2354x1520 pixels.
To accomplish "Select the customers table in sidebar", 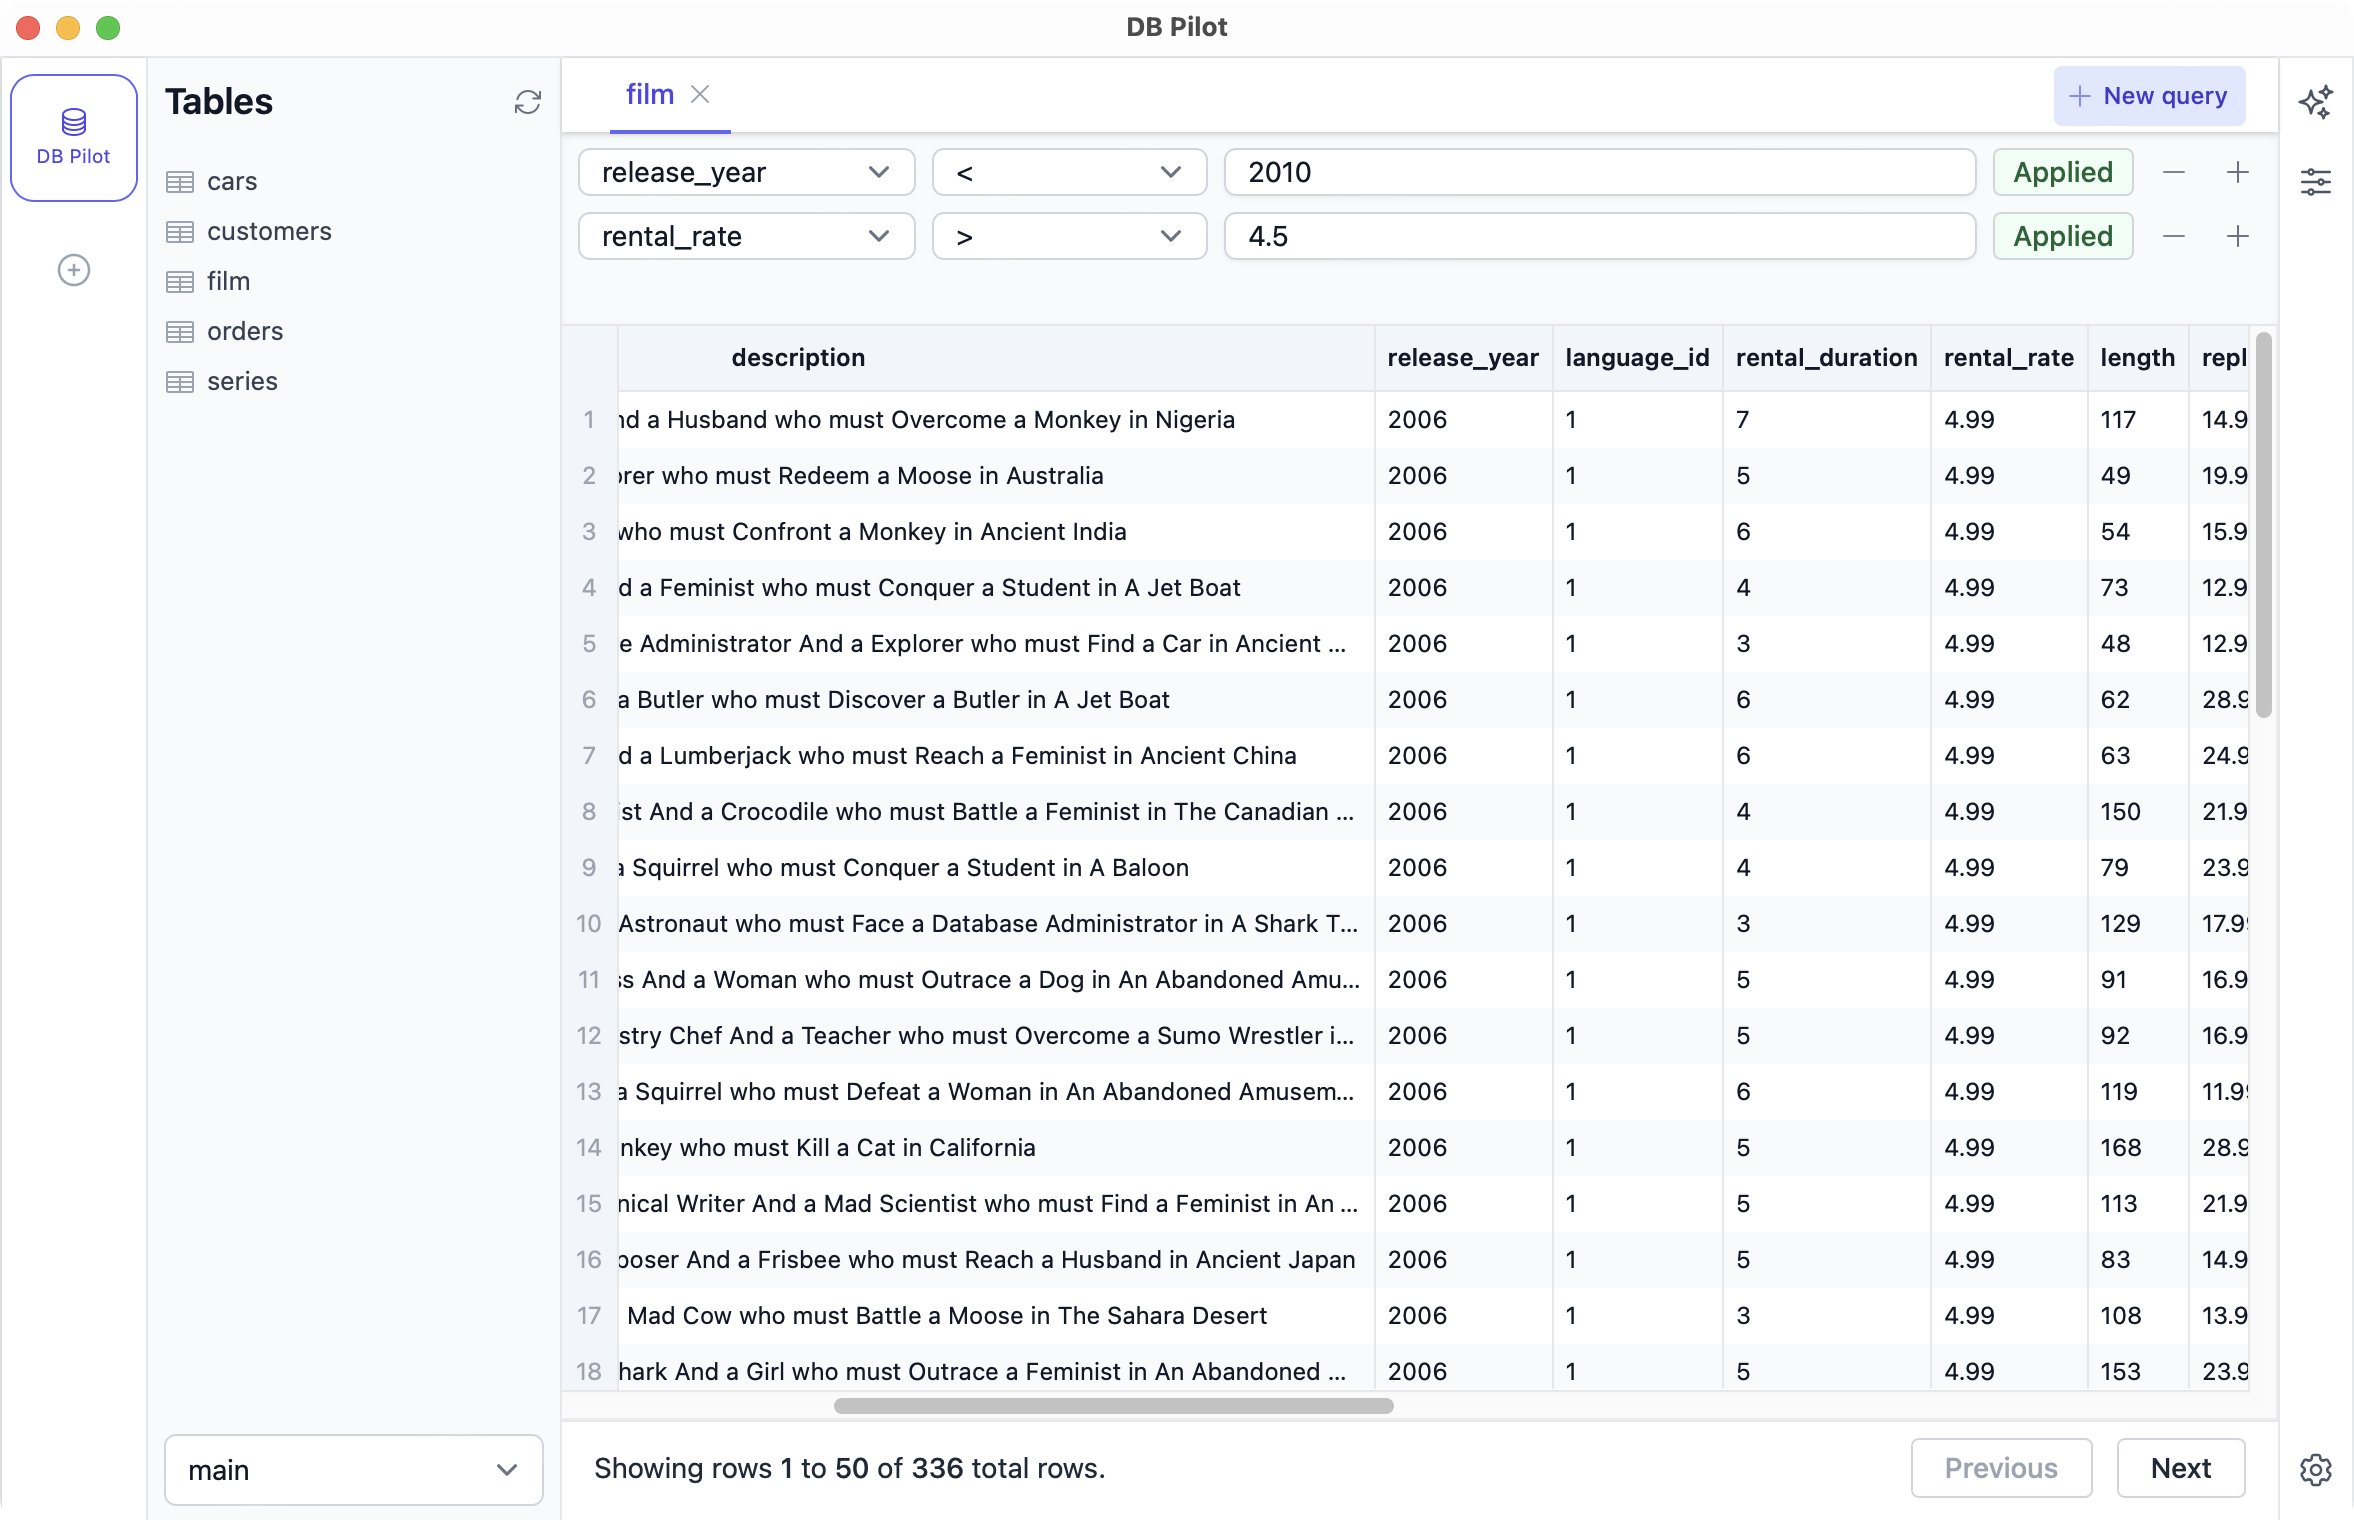I will click(x=268, y=230).
